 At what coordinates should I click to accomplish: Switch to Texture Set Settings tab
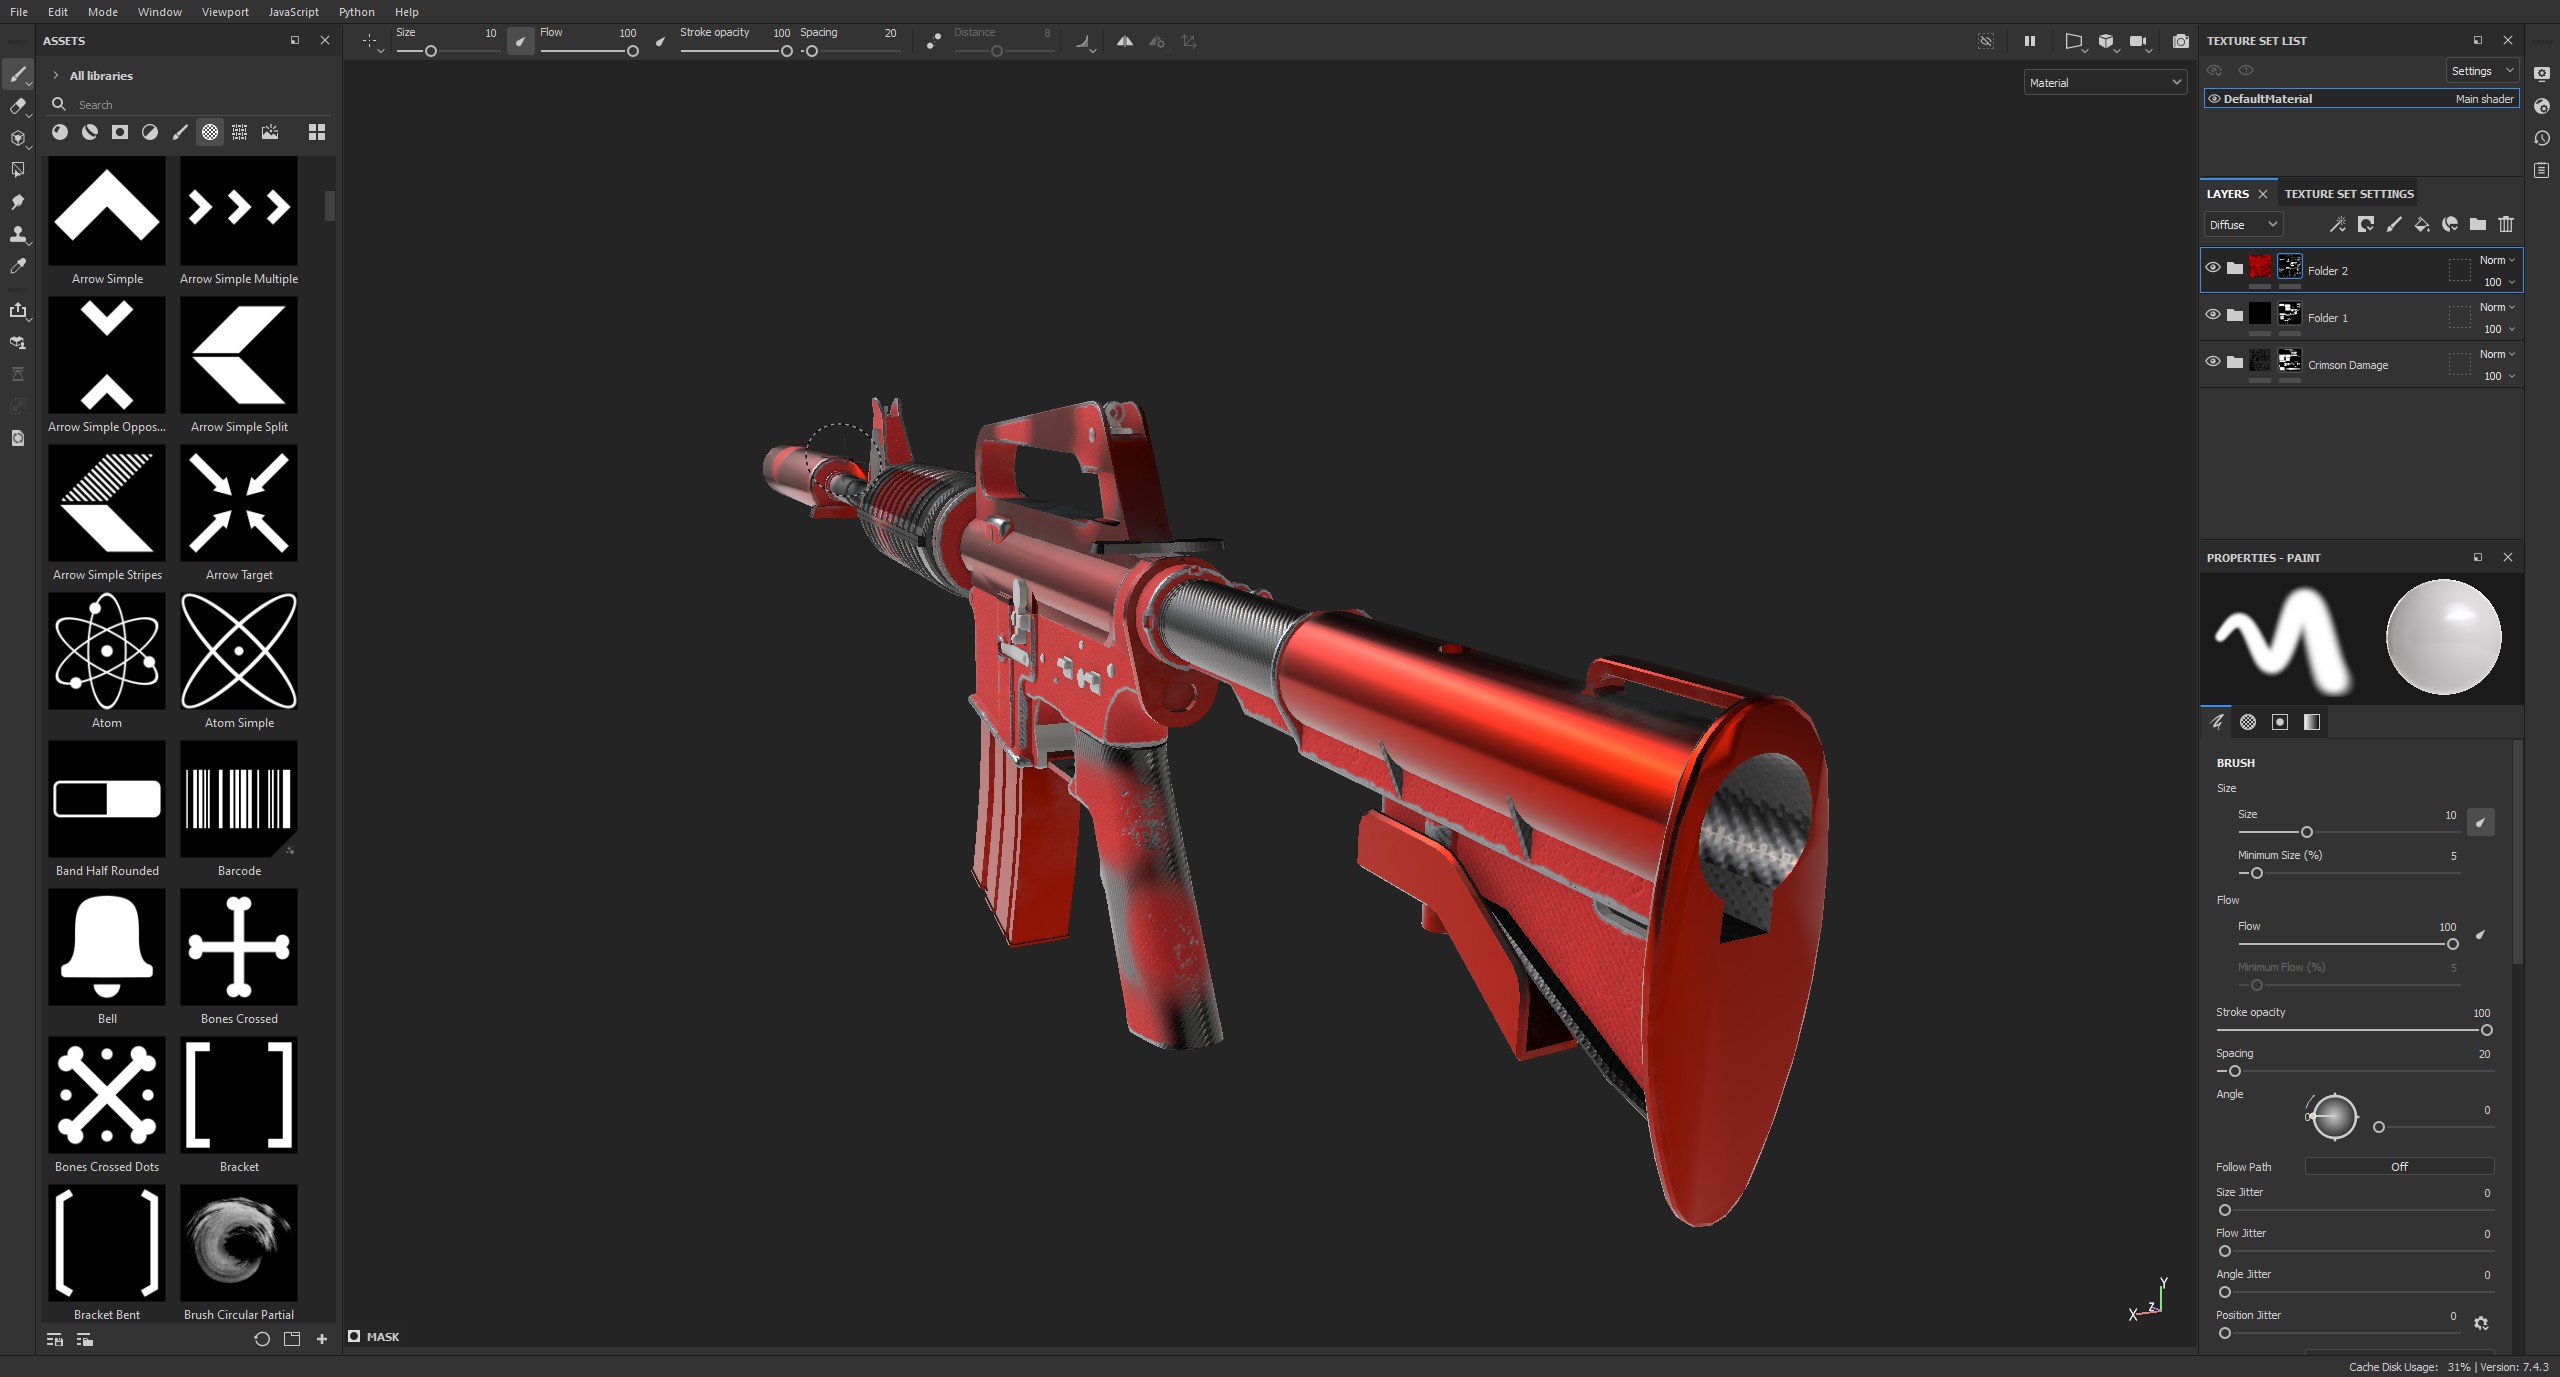[2348, 194]
